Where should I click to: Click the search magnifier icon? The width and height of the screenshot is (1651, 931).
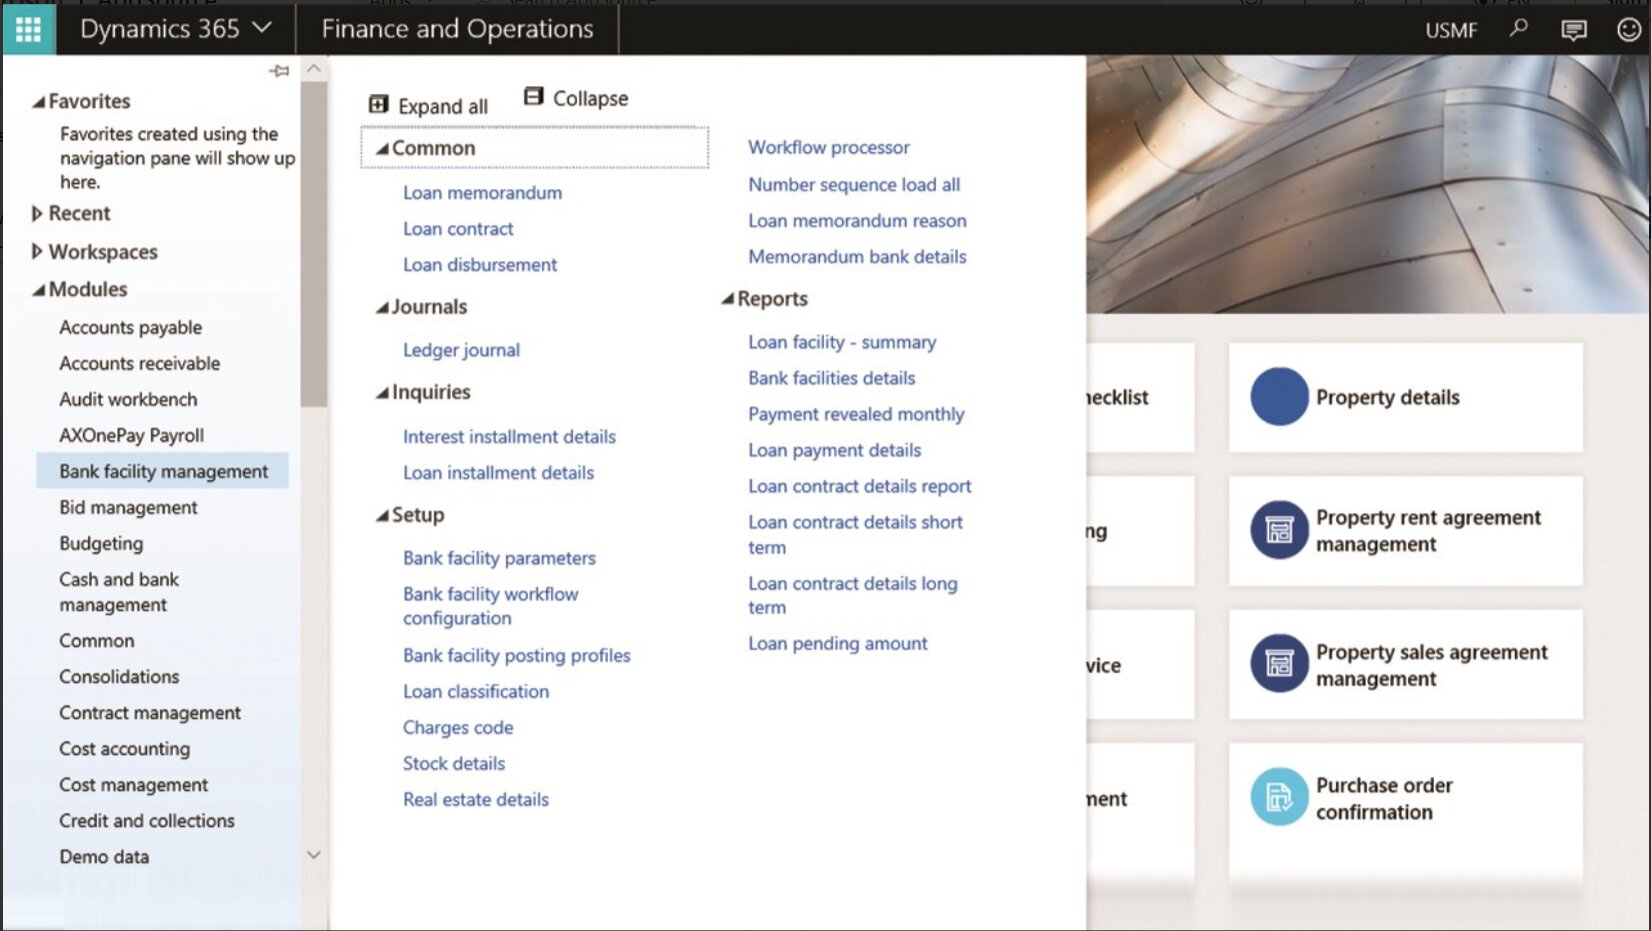point(1518,29)
